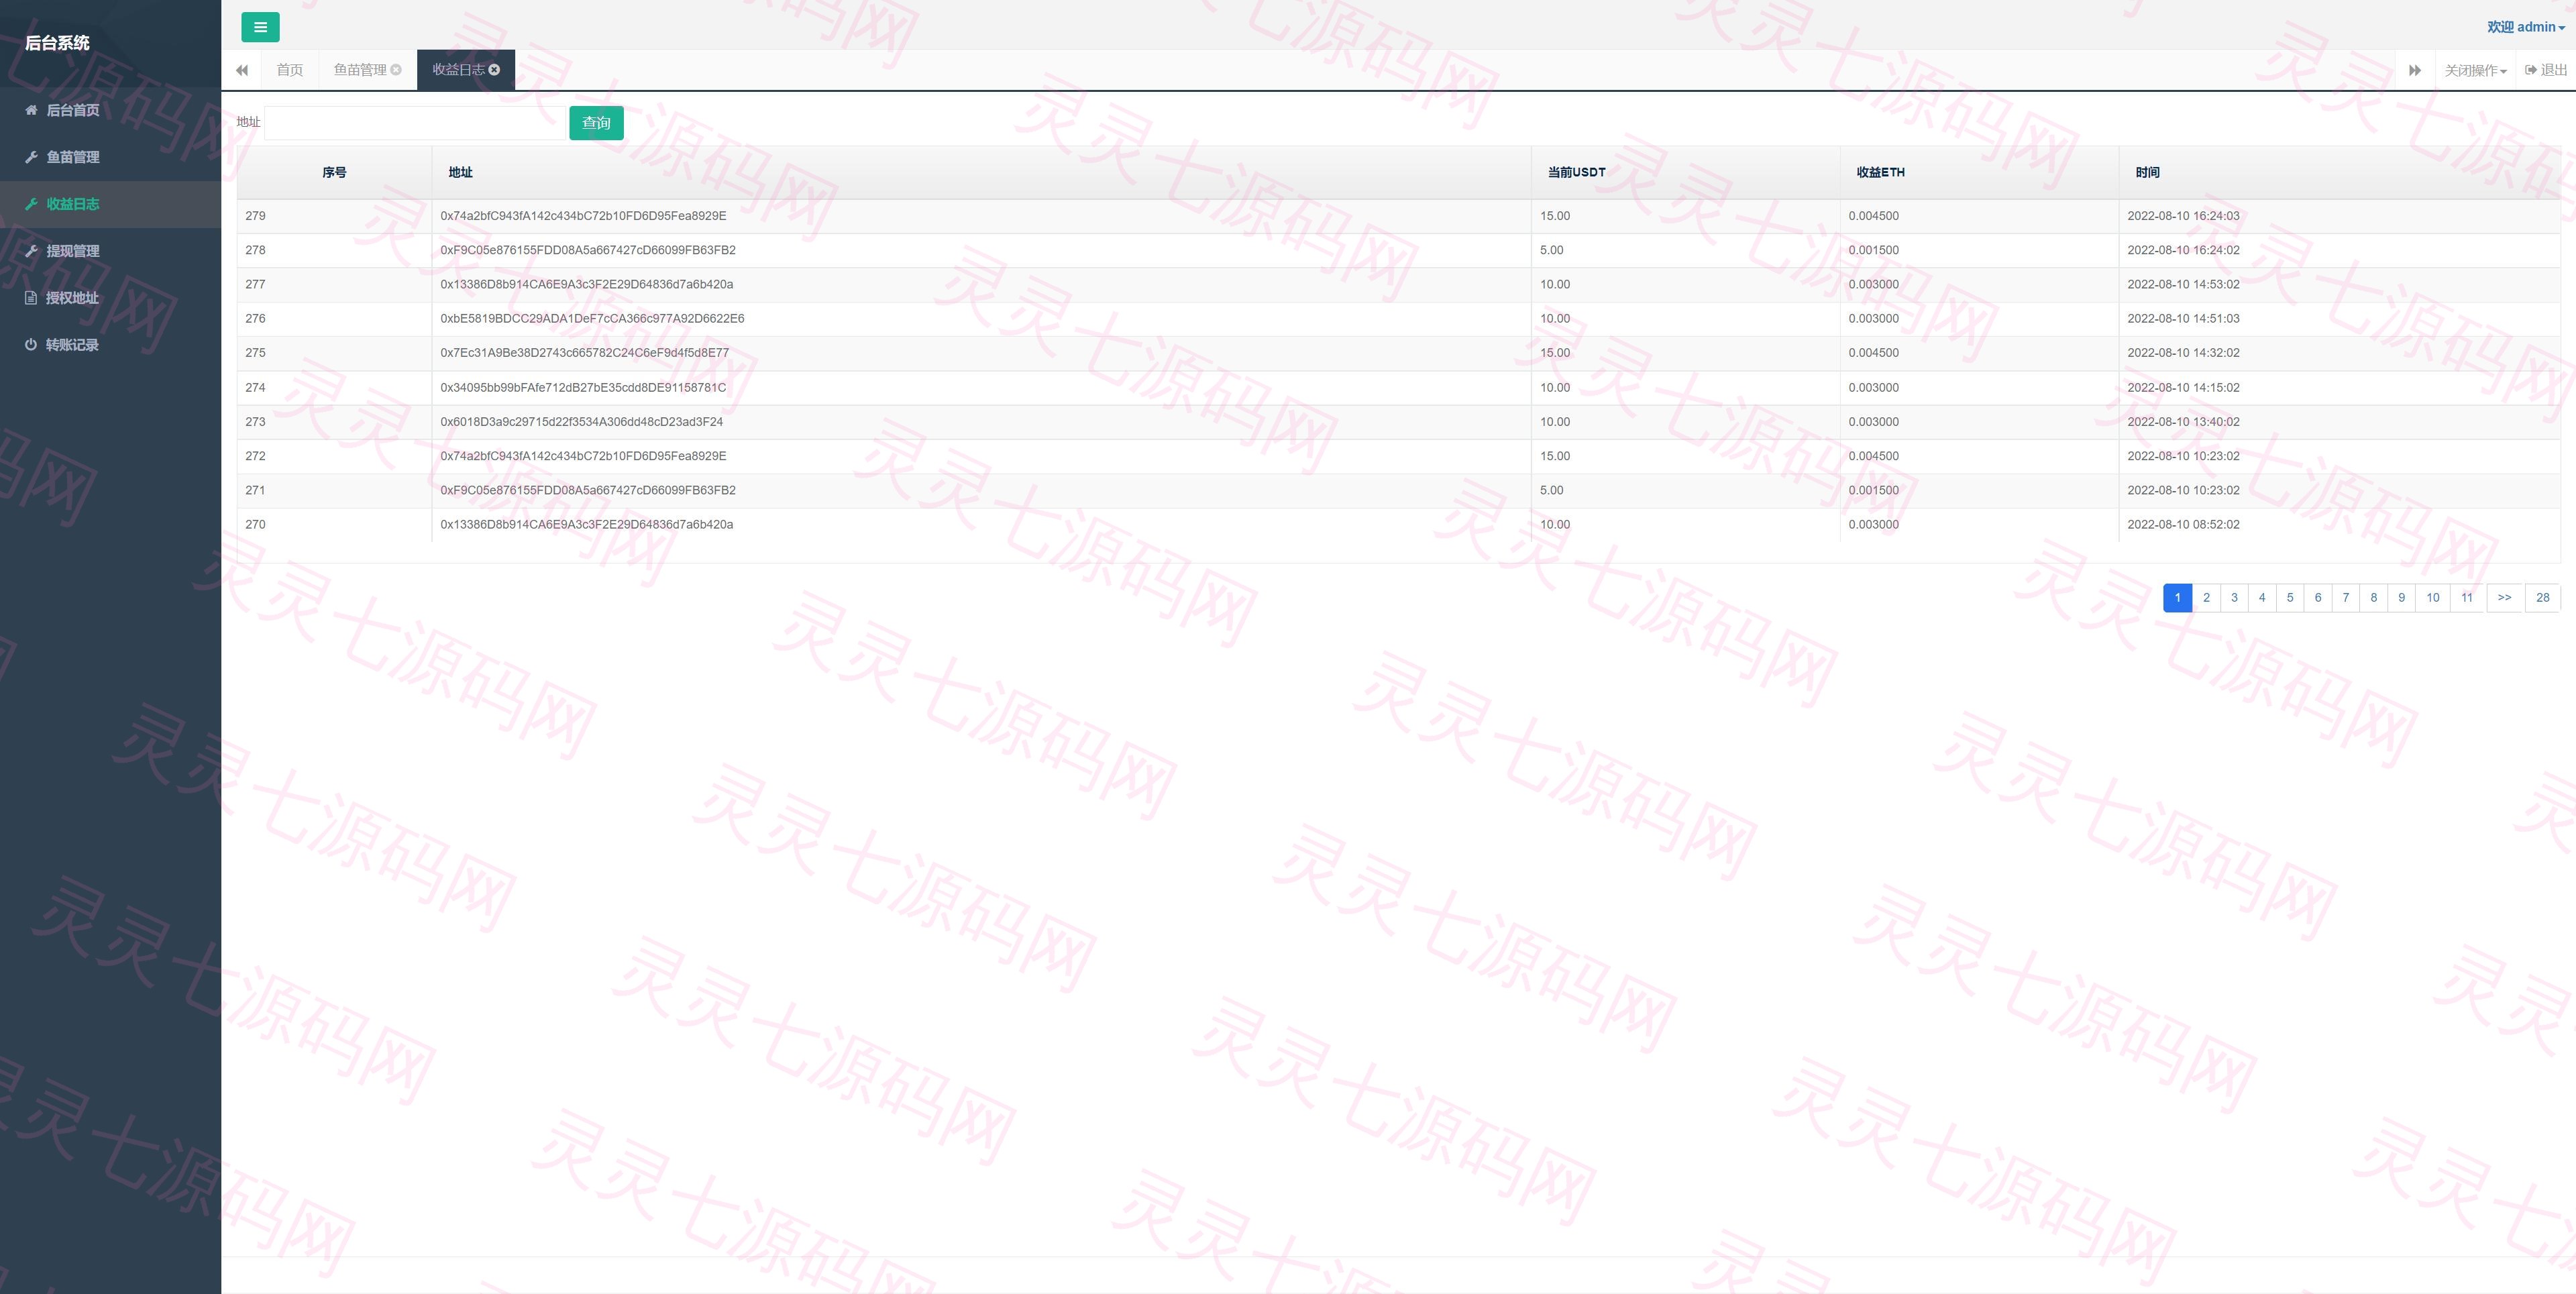The height and width of the screenshot is (1294, 2576).
Task: Click the wrench icon beside 提现管理
Action: tap(31, 251)
